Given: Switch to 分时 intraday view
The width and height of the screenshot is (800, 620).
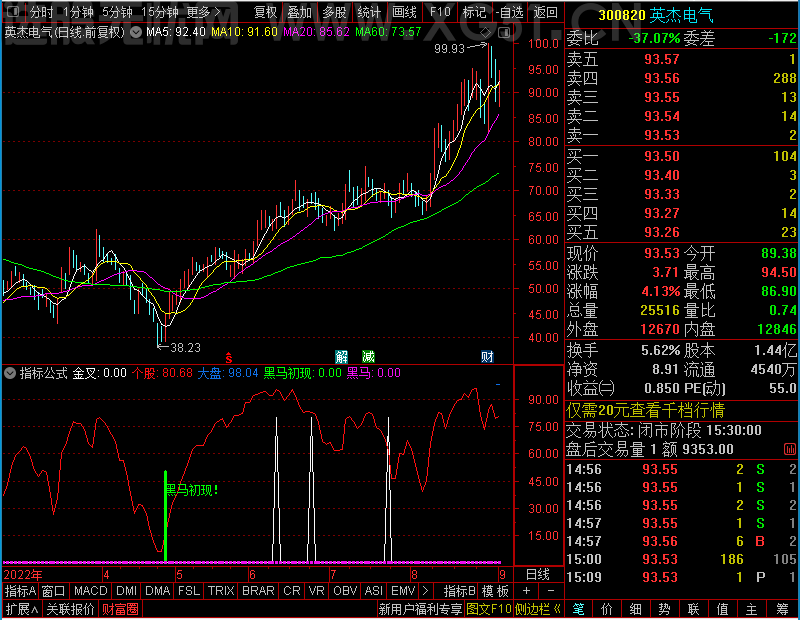Looking at the screenshot, I should (x=41, y=12).
